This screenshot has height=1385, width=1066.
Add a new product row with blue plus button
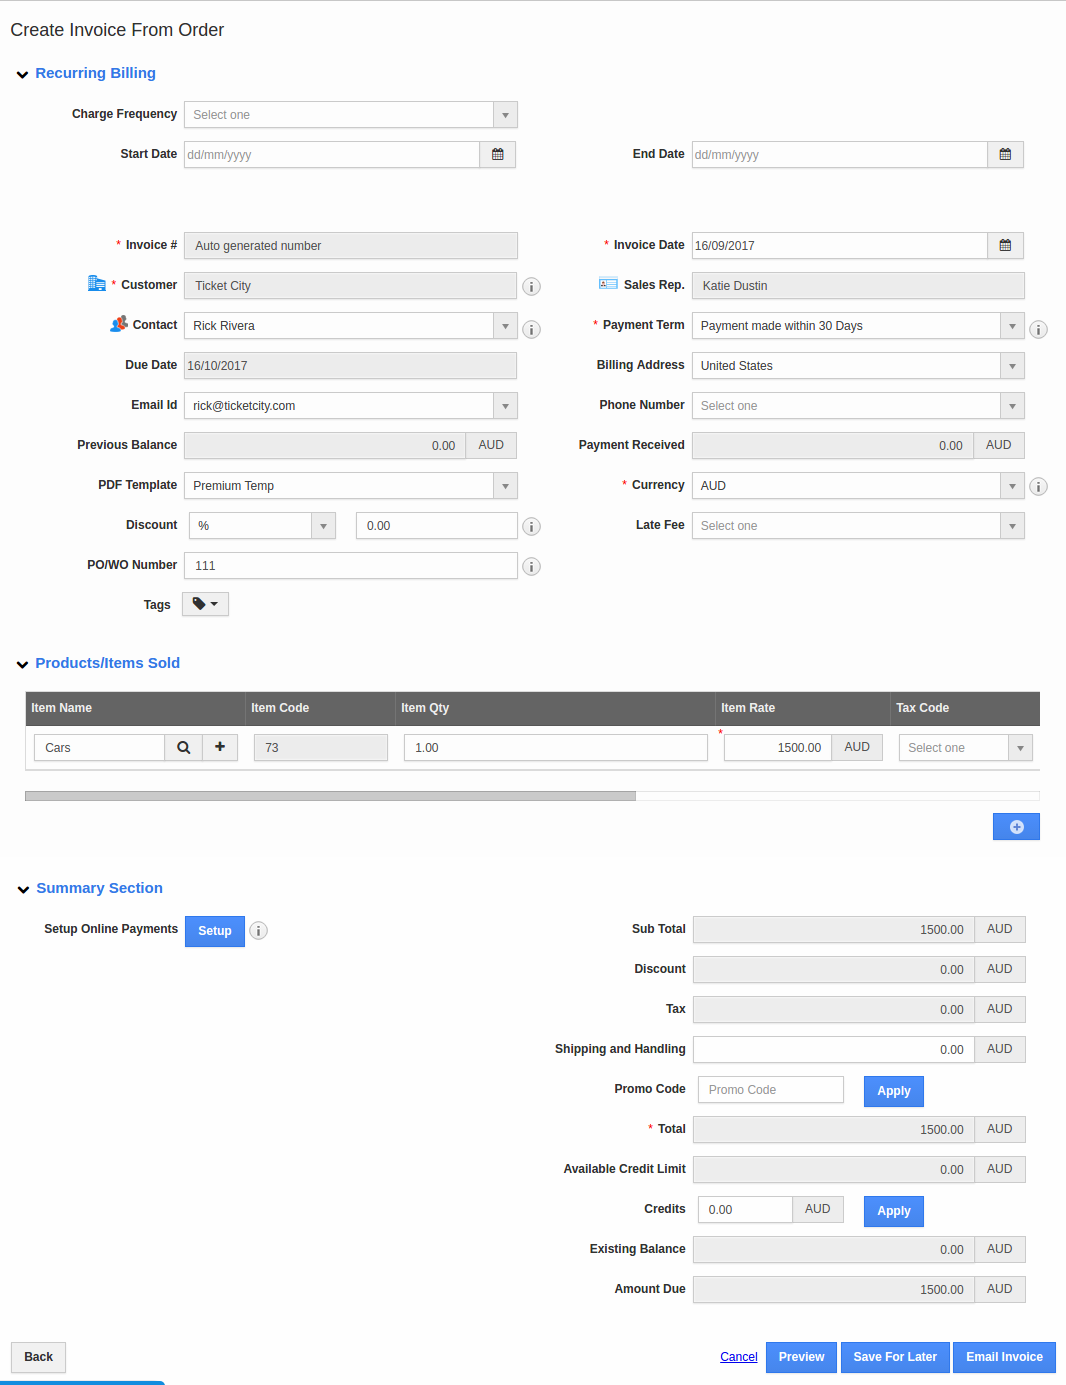tap(1016, 827)
